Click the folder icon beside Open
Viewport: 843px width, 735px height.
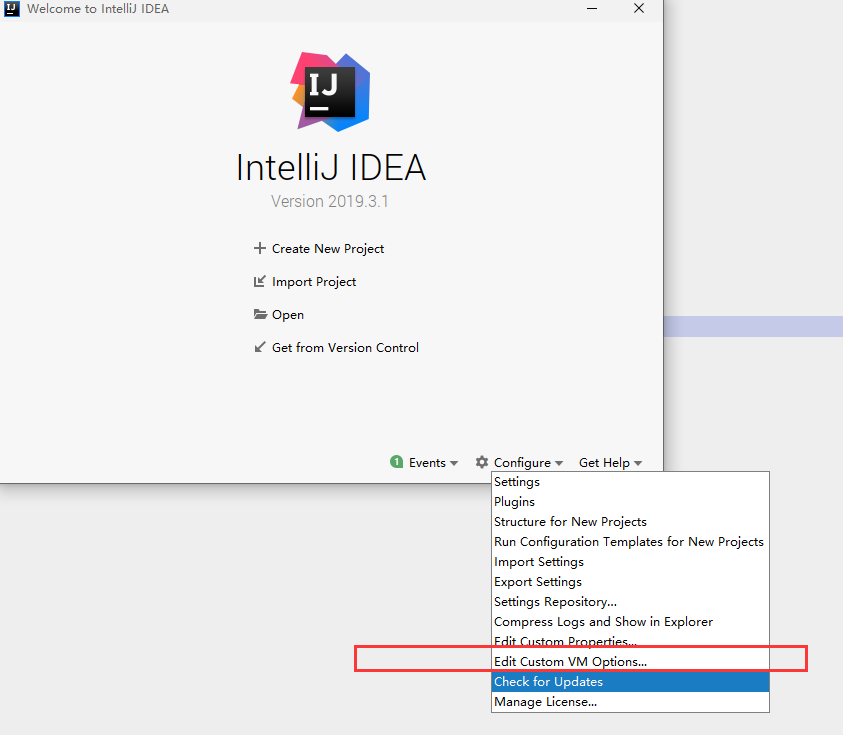point(260,314)
